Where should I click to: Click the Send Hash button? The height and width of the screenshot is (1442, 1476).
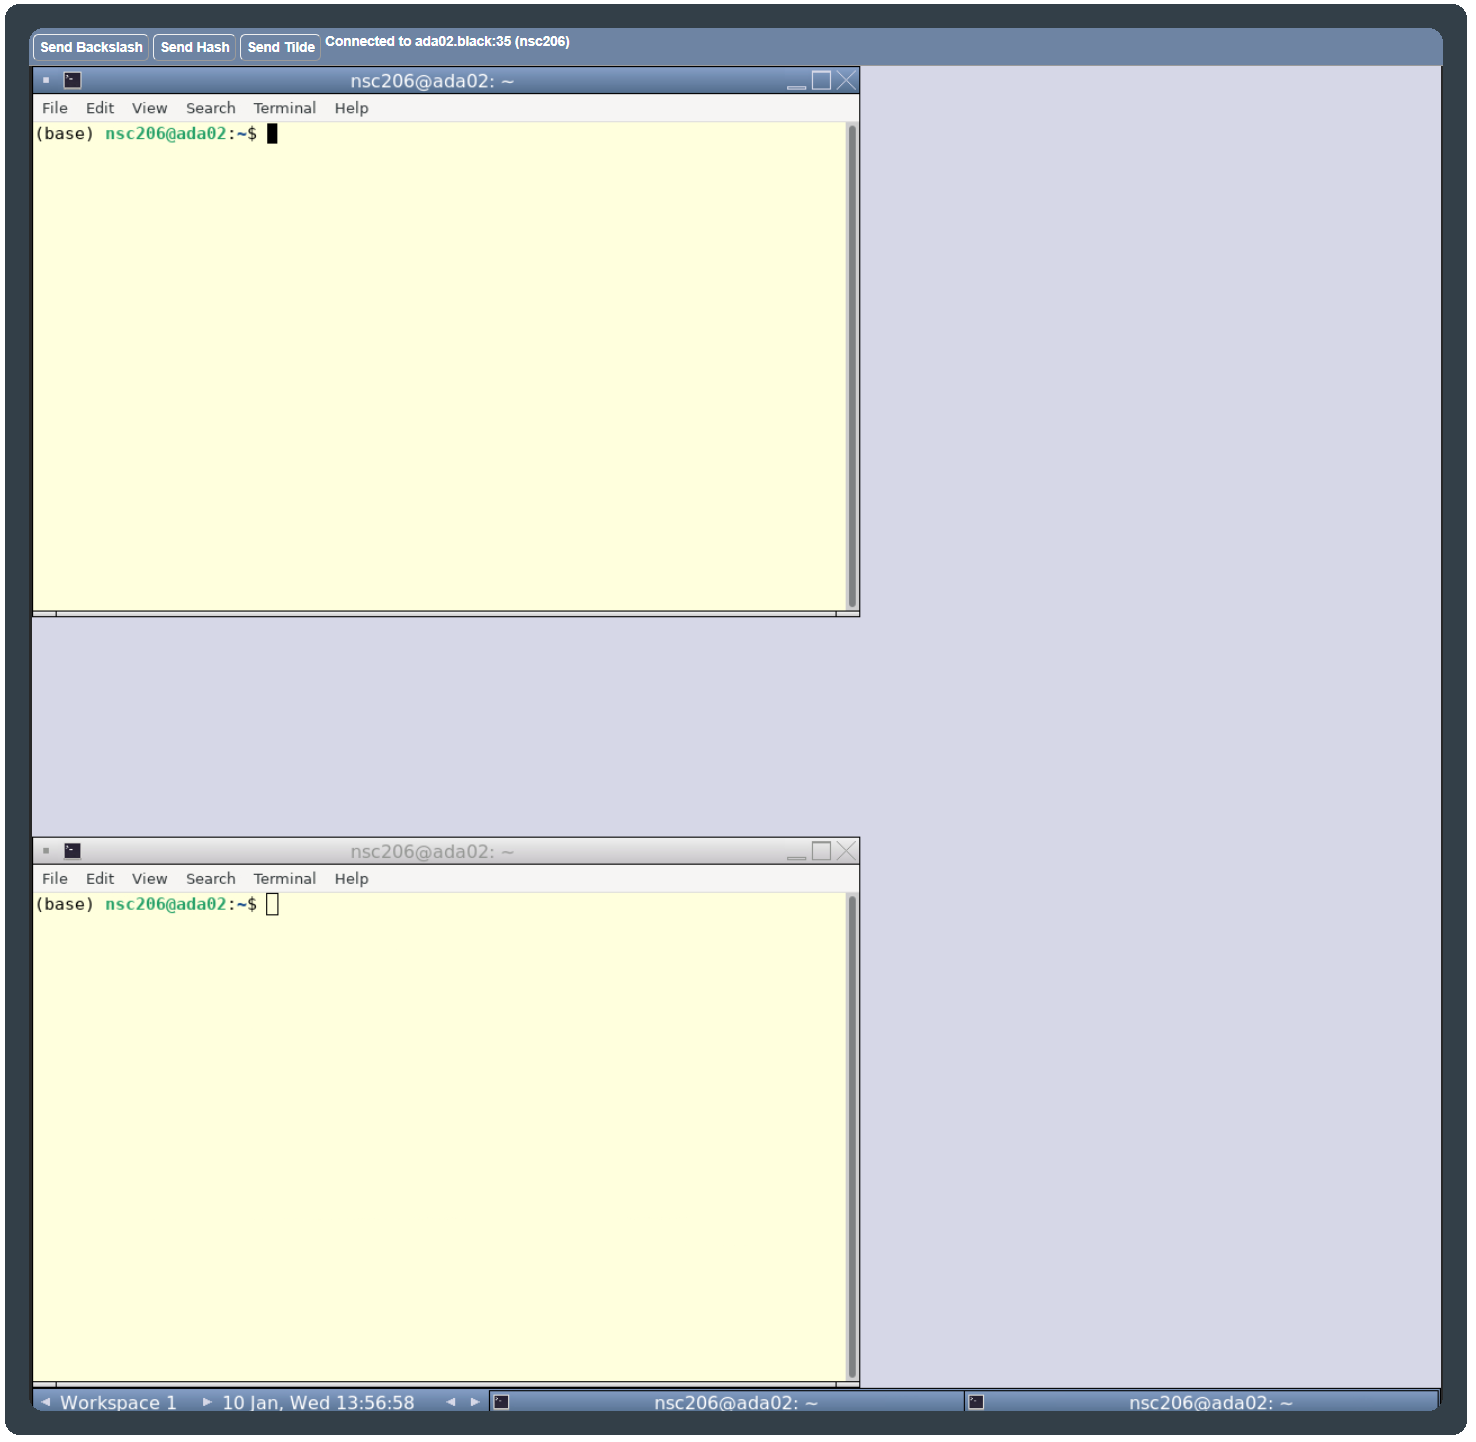pos(195,47)
